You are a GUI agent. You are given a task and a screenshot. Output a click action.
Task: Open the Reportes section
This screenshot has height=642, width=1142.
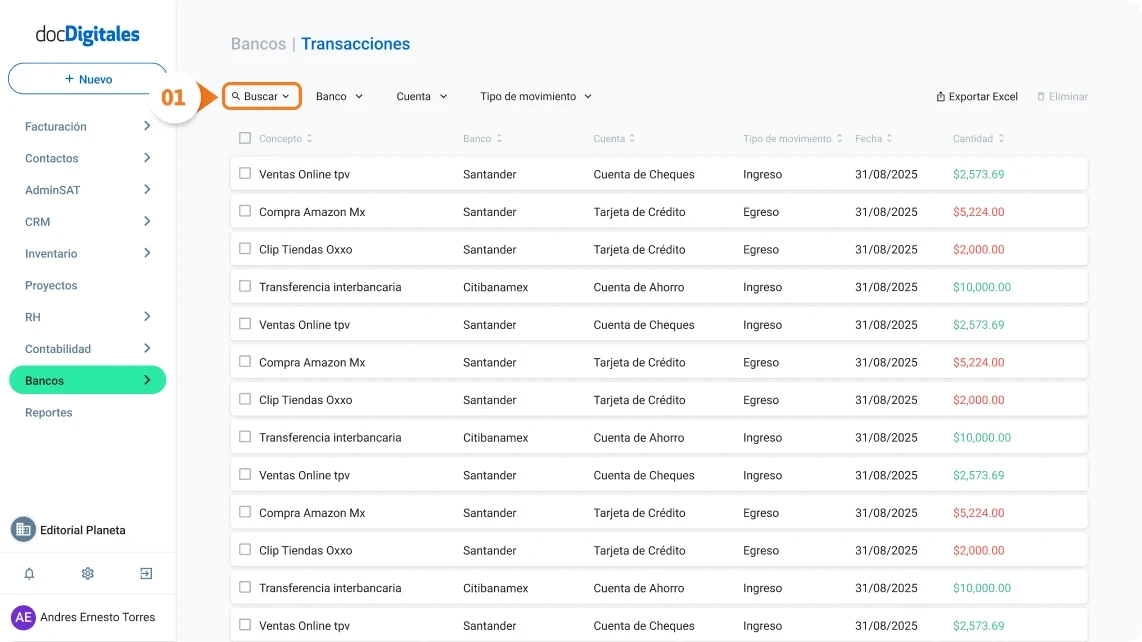pyautogui.click(x=48, y=412)
